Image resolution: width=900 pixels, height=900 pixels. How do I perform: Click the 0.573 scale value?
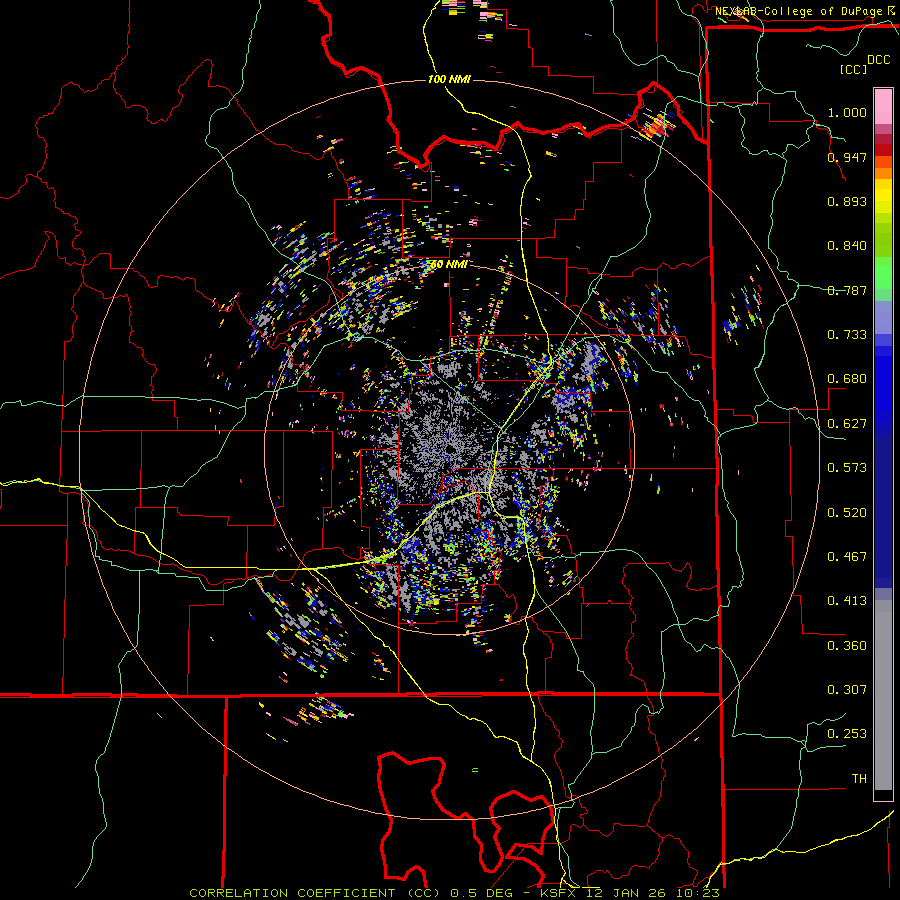click(x=847, y=468)
